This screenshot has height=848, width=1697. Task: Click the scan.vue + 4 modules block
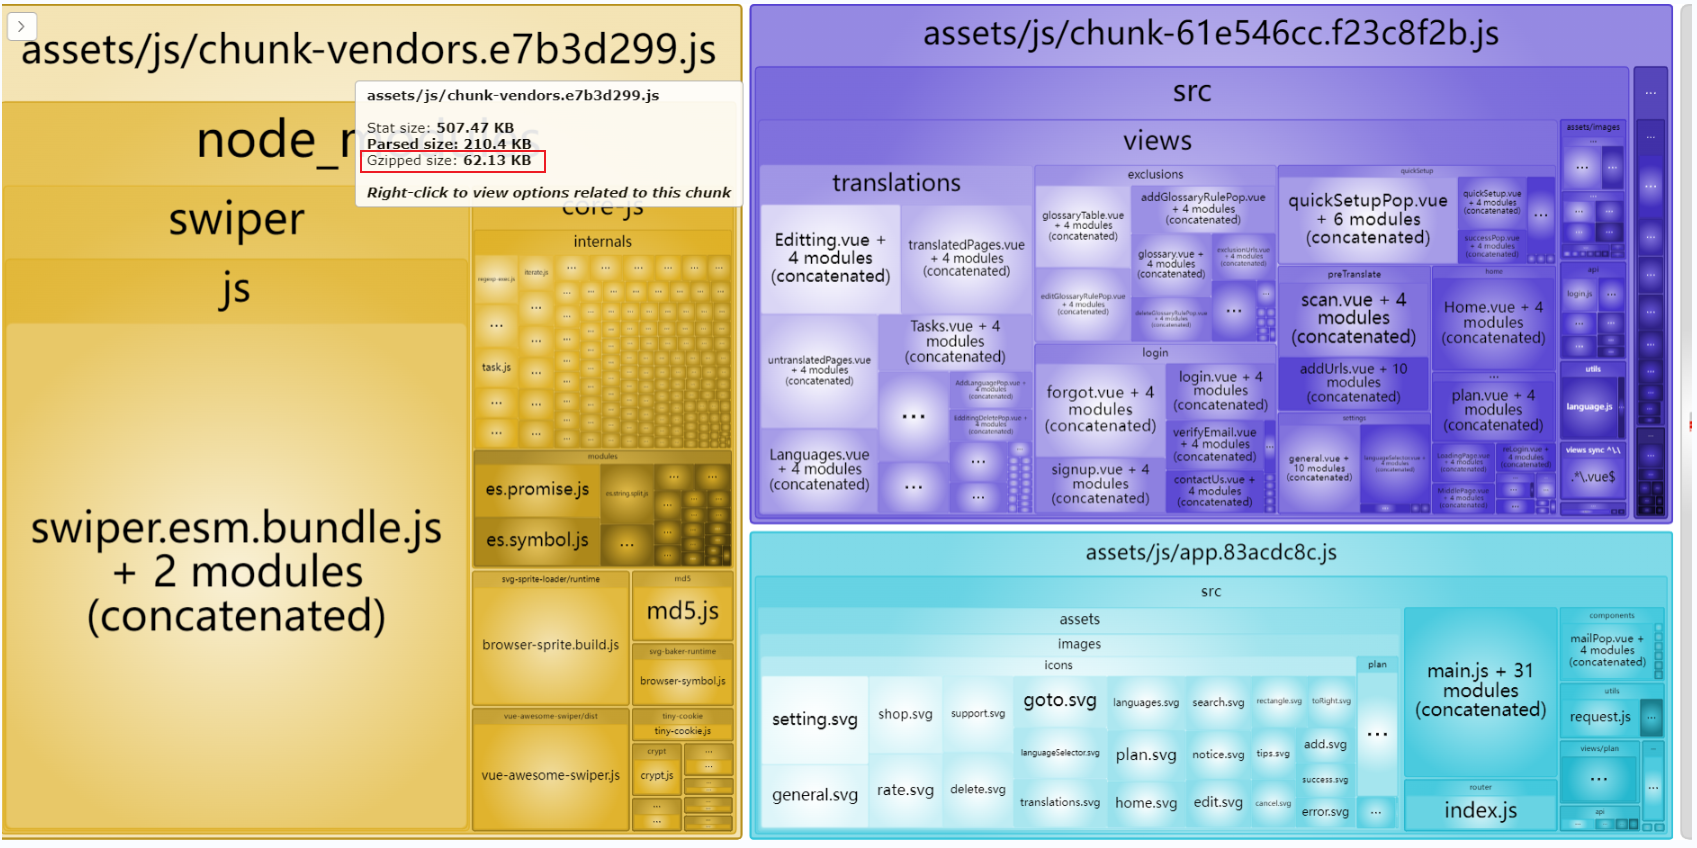pyautogui.click(x=1354, y=318)
